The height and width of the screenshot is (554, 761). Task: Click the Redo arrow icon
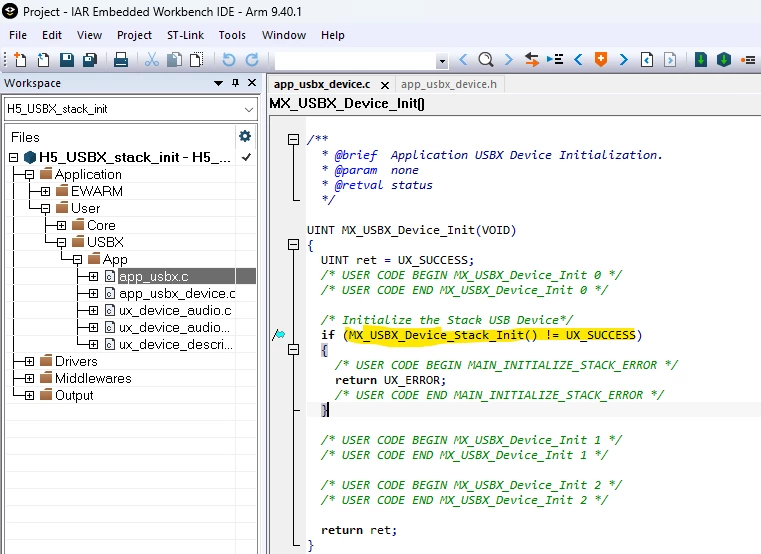252,59
